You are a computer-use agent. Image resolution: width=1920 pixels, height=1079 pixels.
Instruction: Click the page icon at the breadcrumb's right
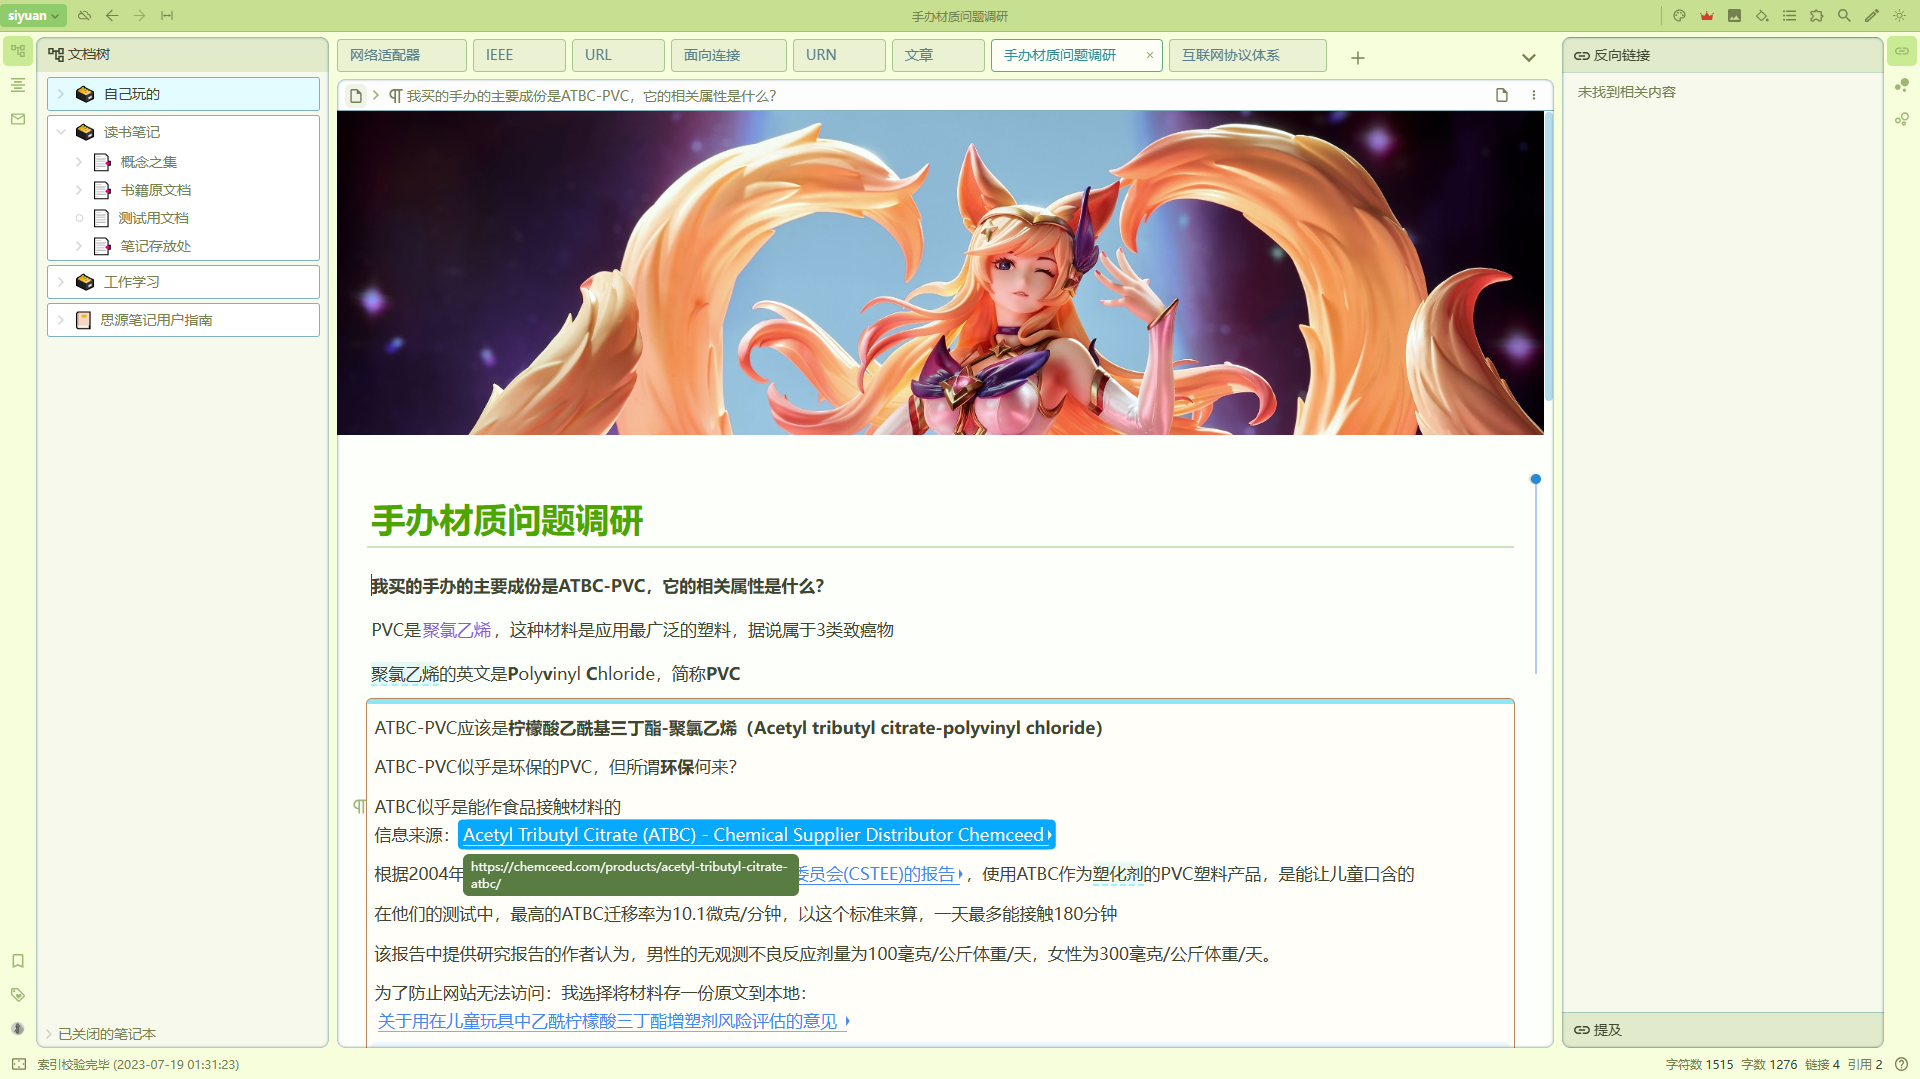point(1502,96)
